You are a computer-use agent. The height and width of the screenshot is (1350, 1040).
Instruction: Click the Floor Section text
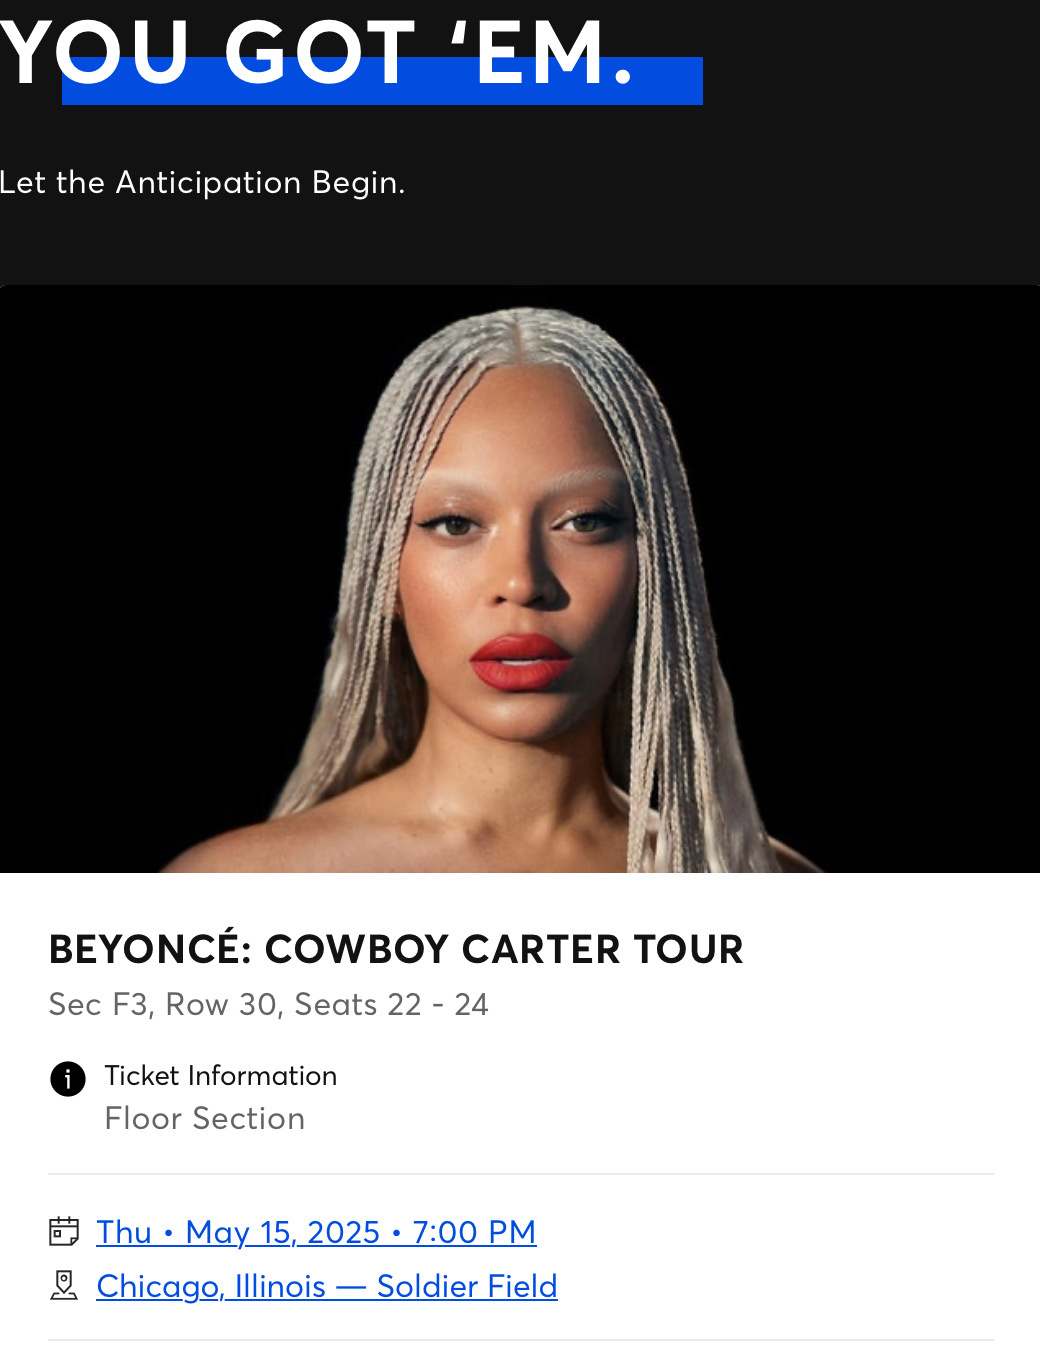click(205, 1119)
